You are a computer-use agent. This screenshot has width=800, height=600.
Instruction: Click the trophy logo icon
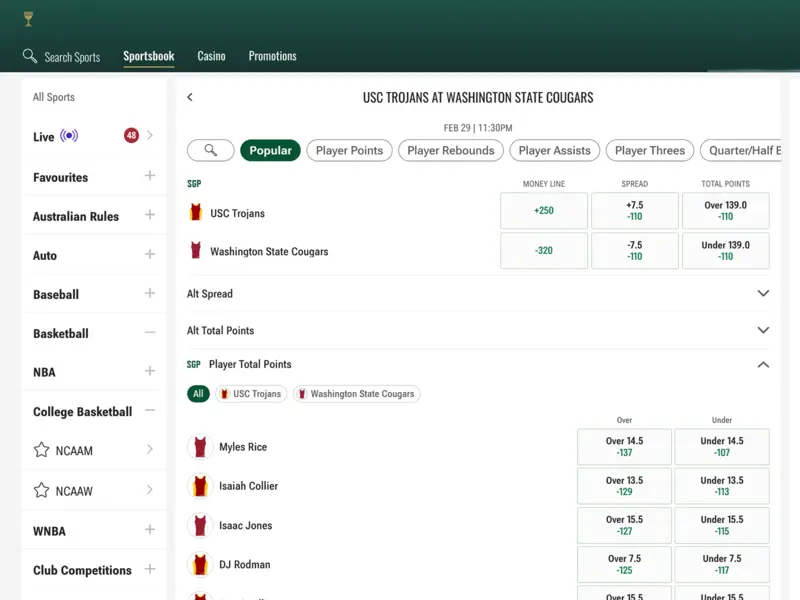point(28,18)
